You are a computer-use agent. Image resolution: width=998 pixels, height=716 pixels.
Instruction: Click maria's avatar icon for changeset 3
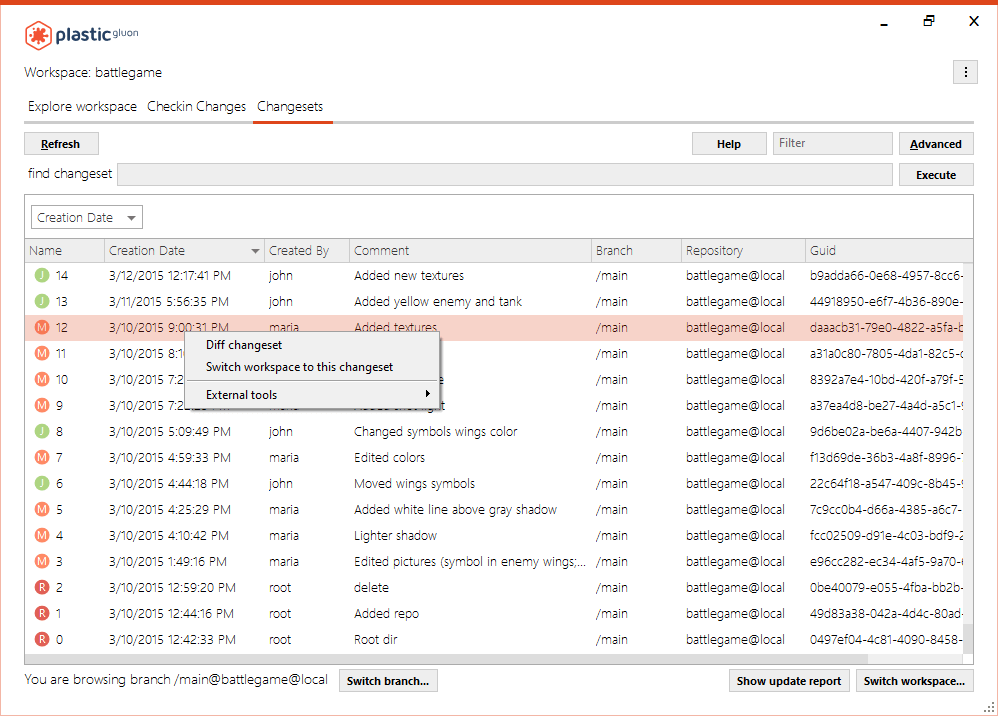click(x=42, y=561)
